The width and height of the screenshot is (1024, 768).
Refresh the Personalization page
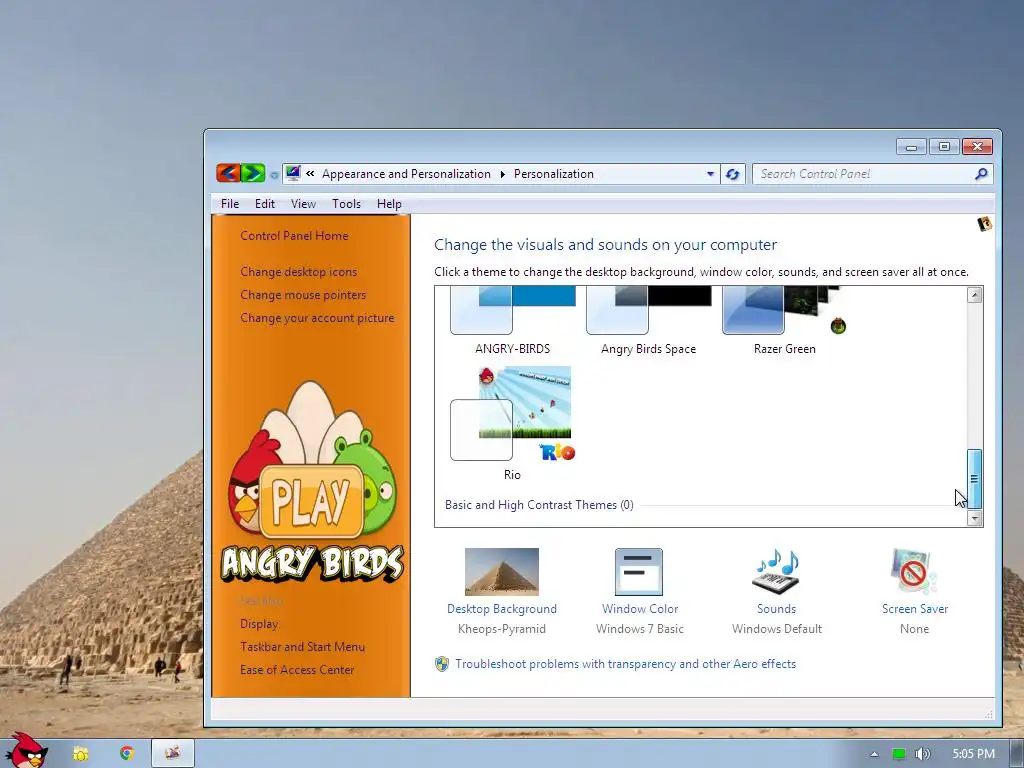coord(732,174)
